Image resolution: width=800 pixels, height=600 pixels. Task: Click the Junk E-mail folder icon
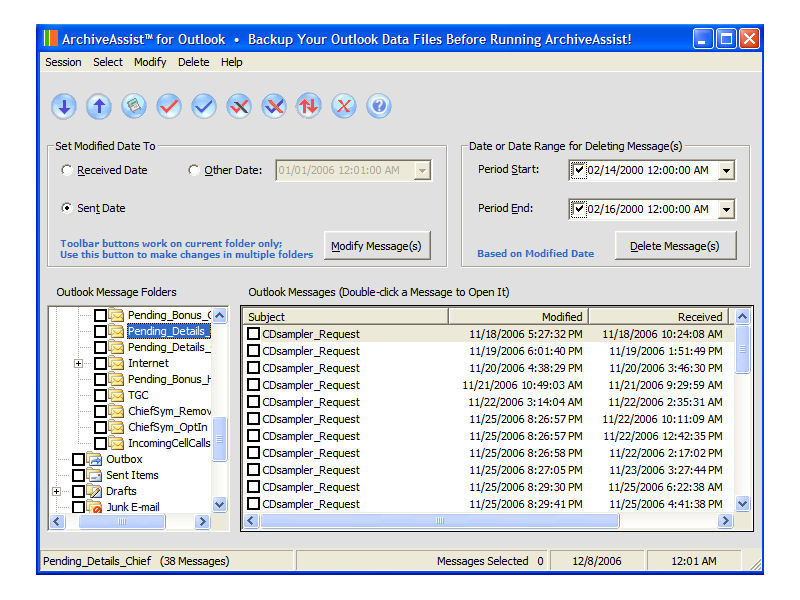(x=94, y=507)
